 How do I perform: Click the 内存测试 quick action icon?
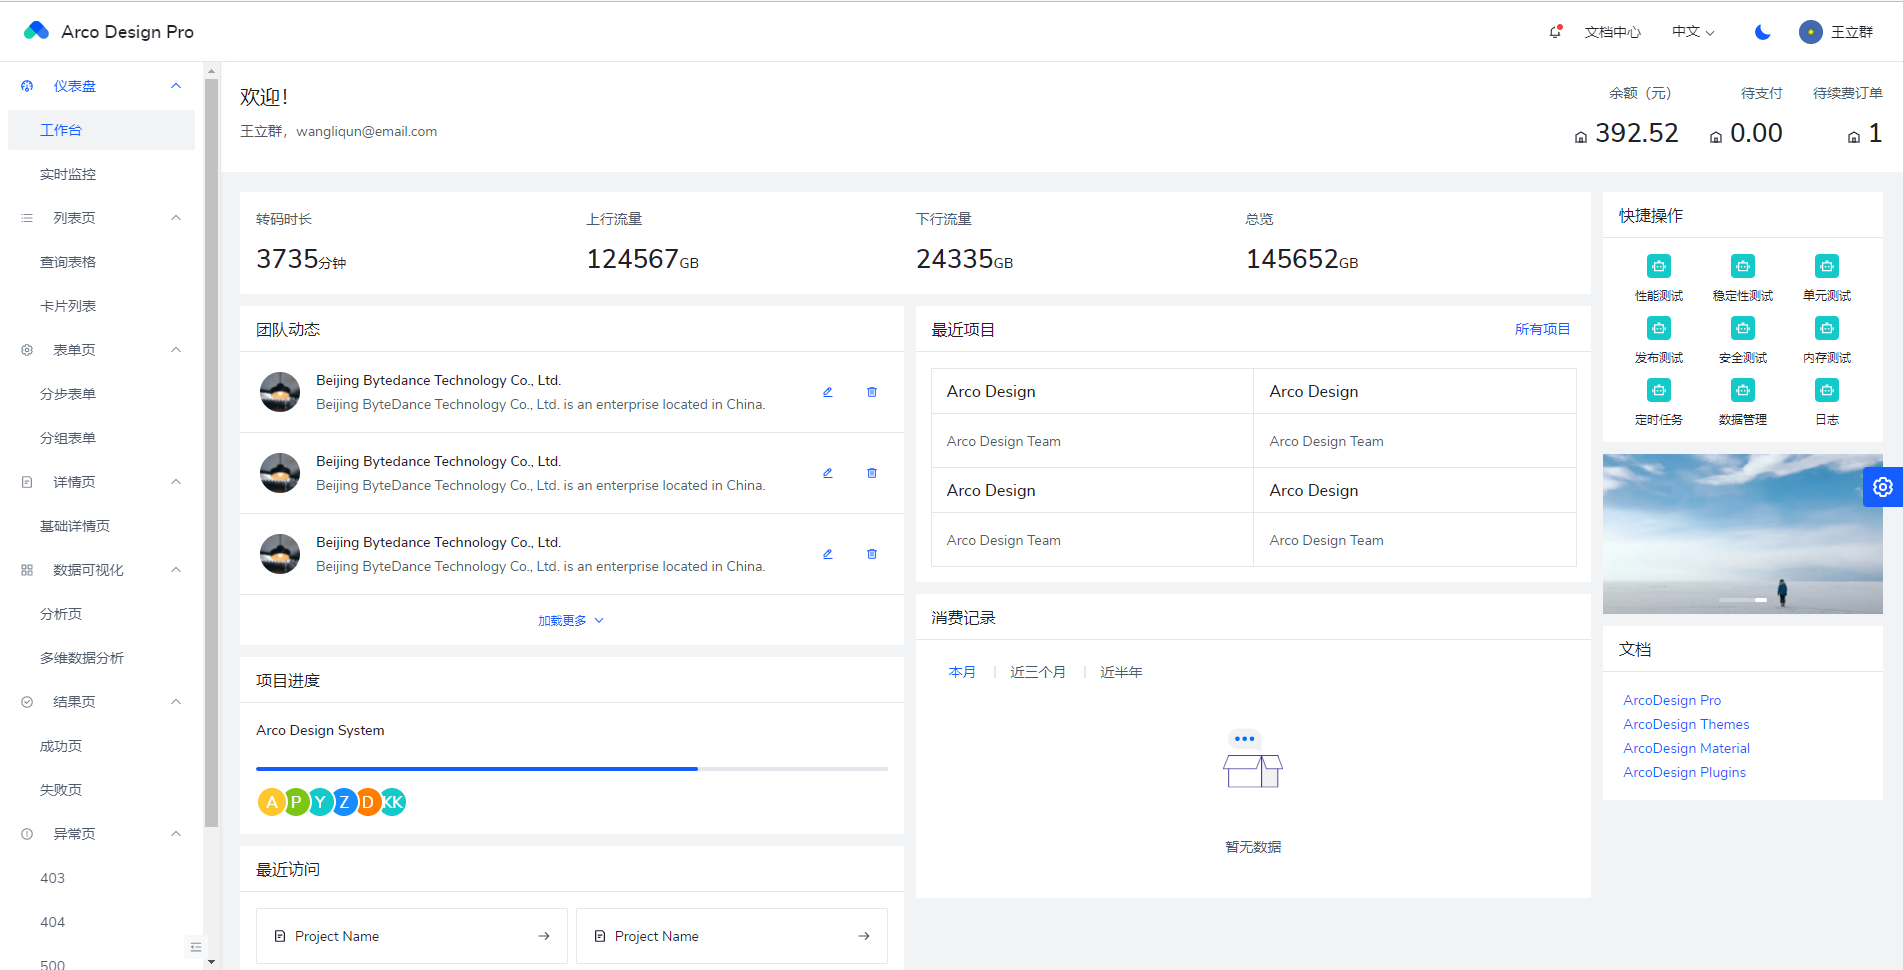pos(1827,328)
